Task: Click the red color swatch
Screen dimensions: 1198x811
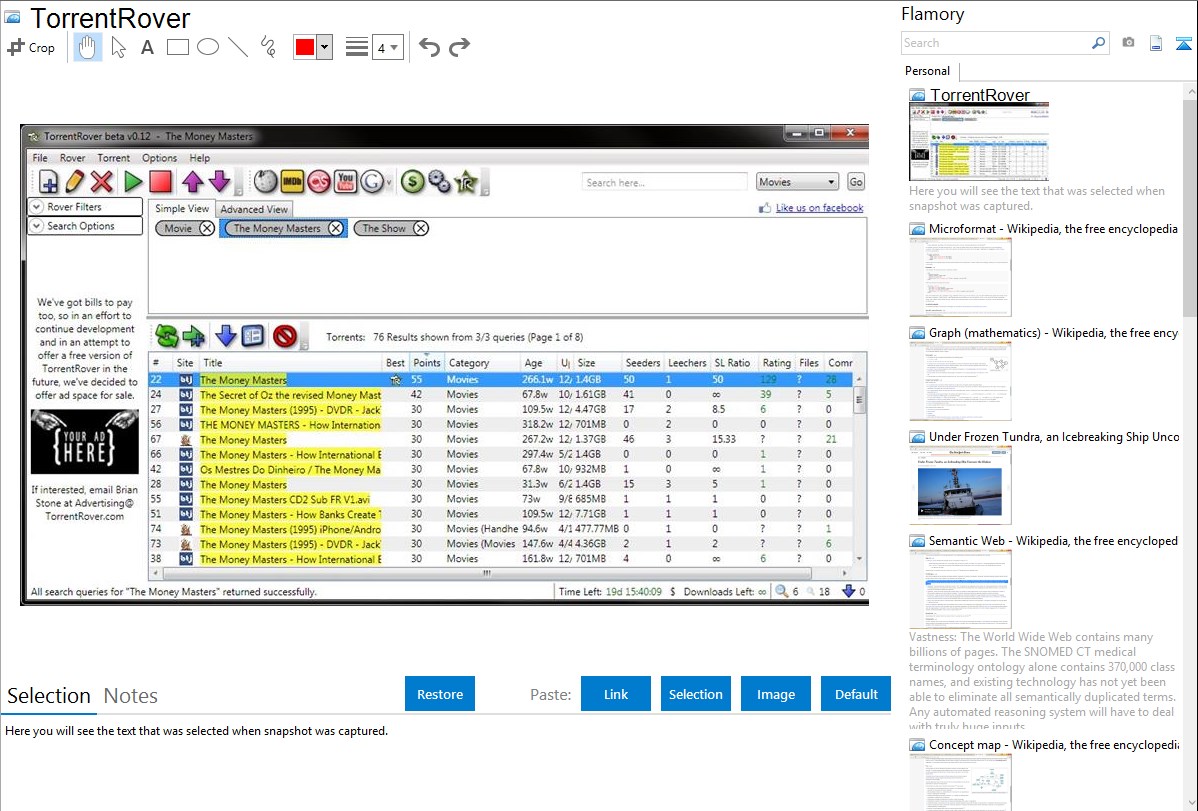Action: point(305,47)
